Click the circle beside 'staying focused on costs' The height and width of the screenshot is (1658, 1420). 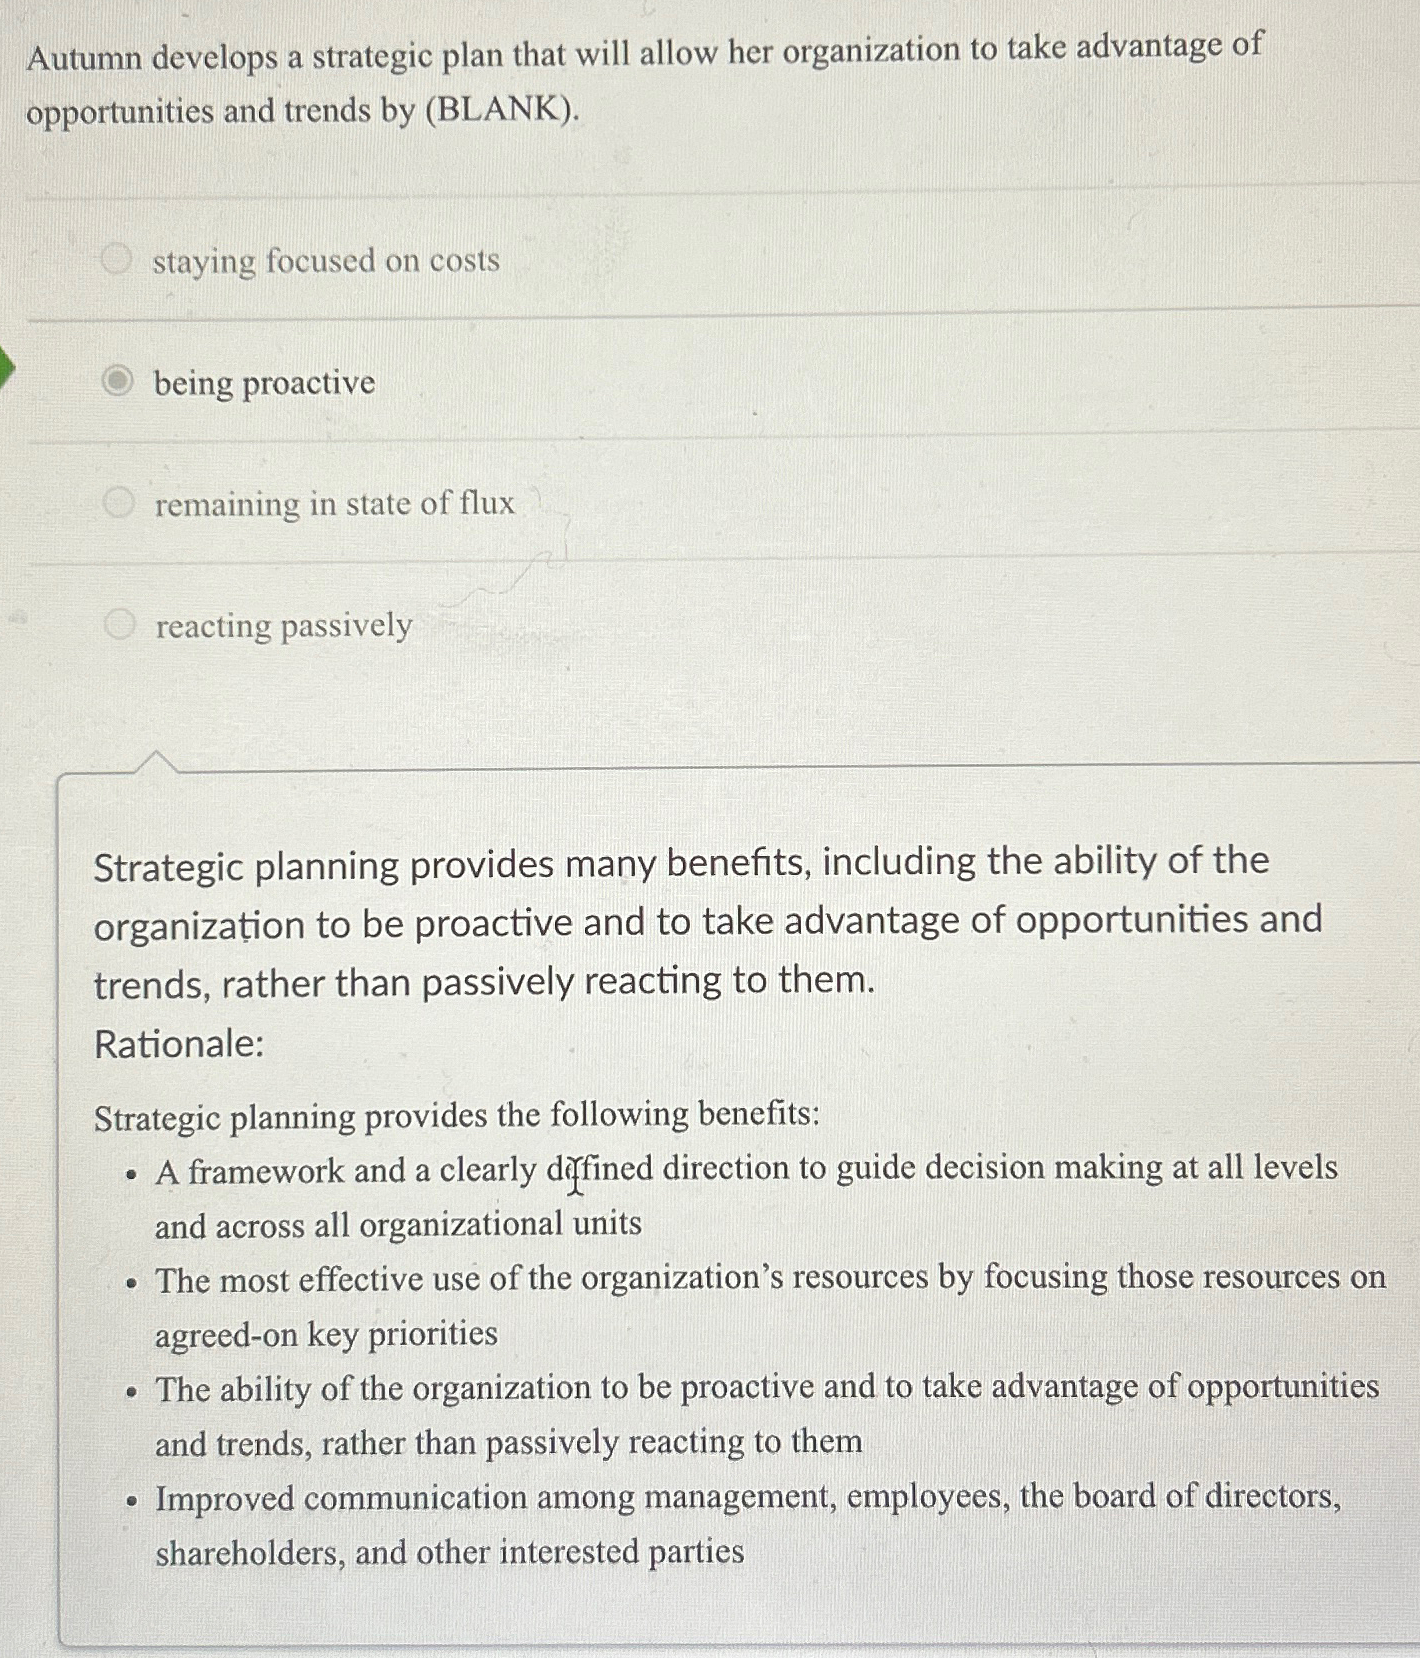120,260
